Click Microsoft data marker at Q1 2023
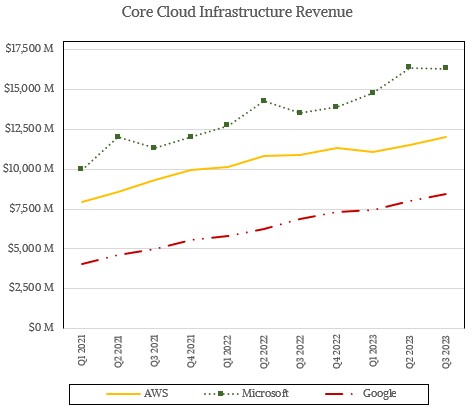473x410 pixels. point(372,93)
